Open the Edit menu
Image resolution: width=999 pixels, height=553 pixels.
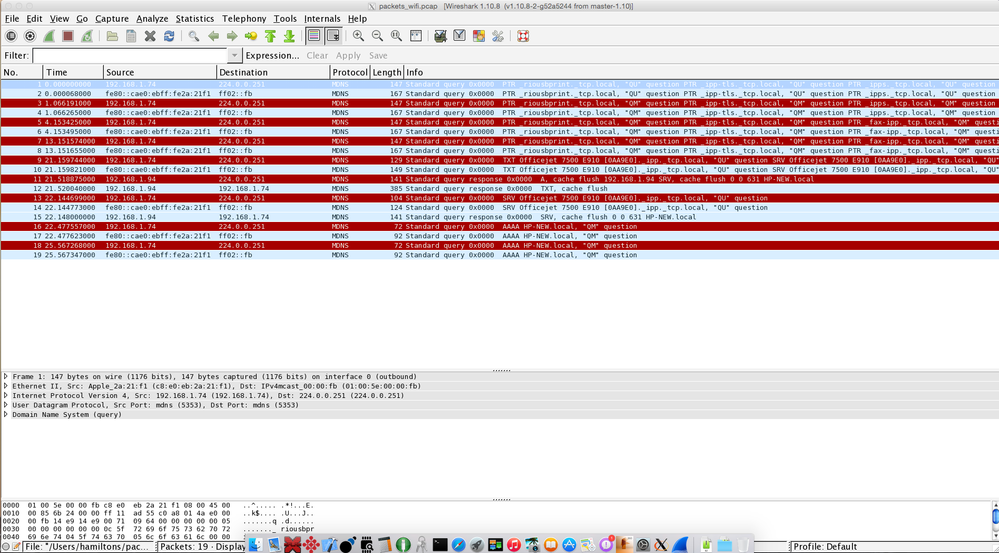(x=34, y=19)
